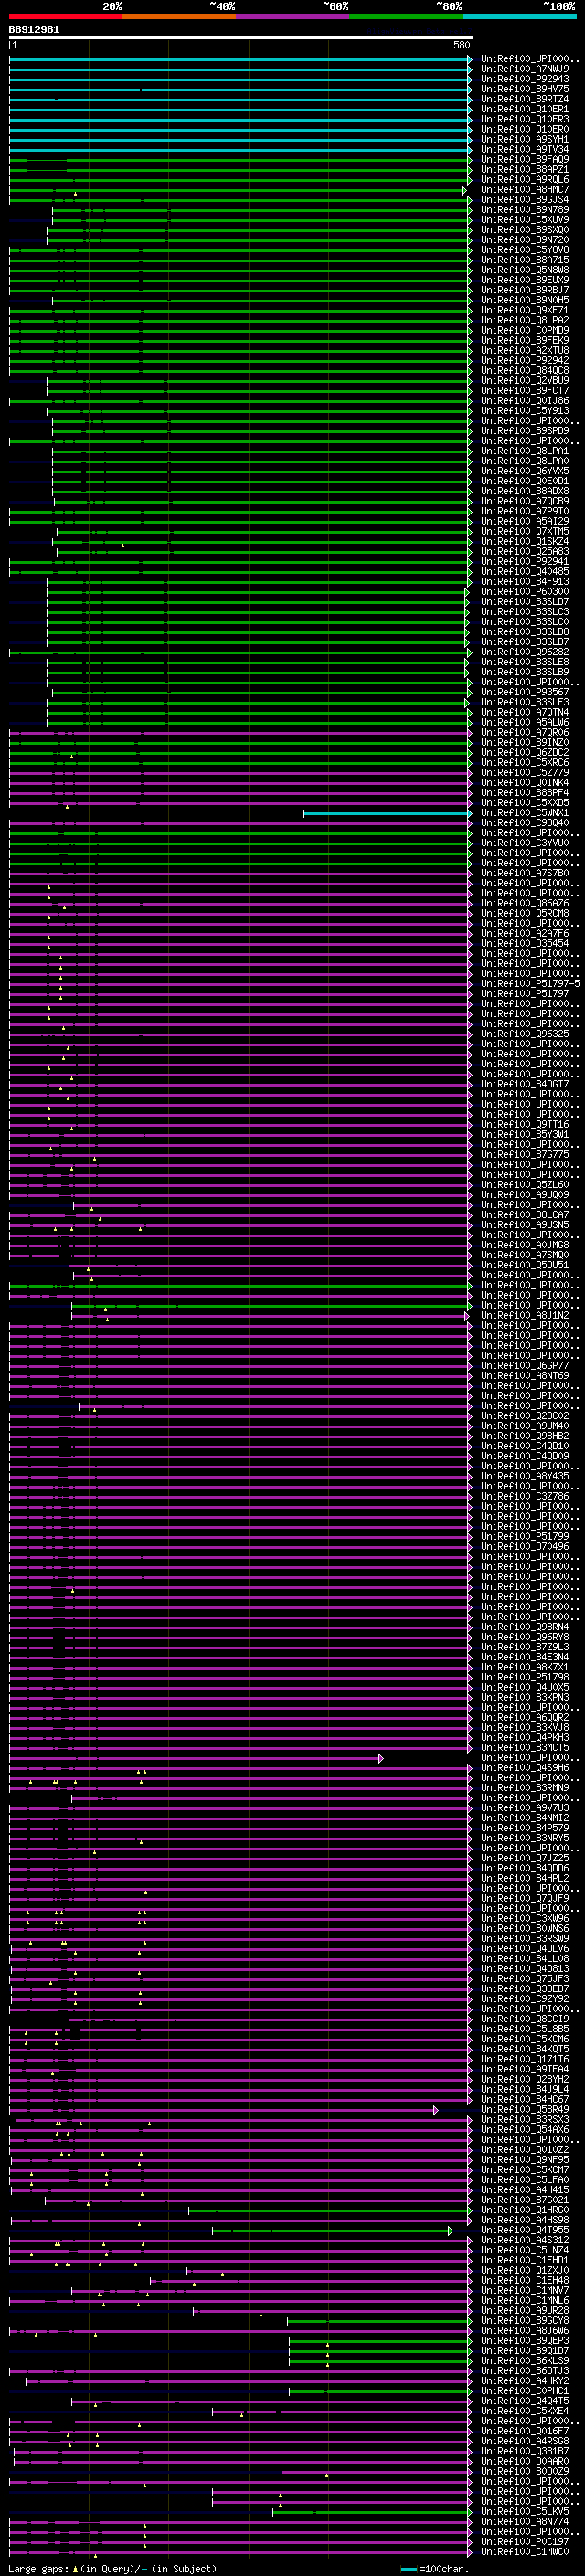The width and height of the screenshot is (585, 2576).
Task: Select the UniRef100_B9N0H5 label
Action: pos(525,300)
